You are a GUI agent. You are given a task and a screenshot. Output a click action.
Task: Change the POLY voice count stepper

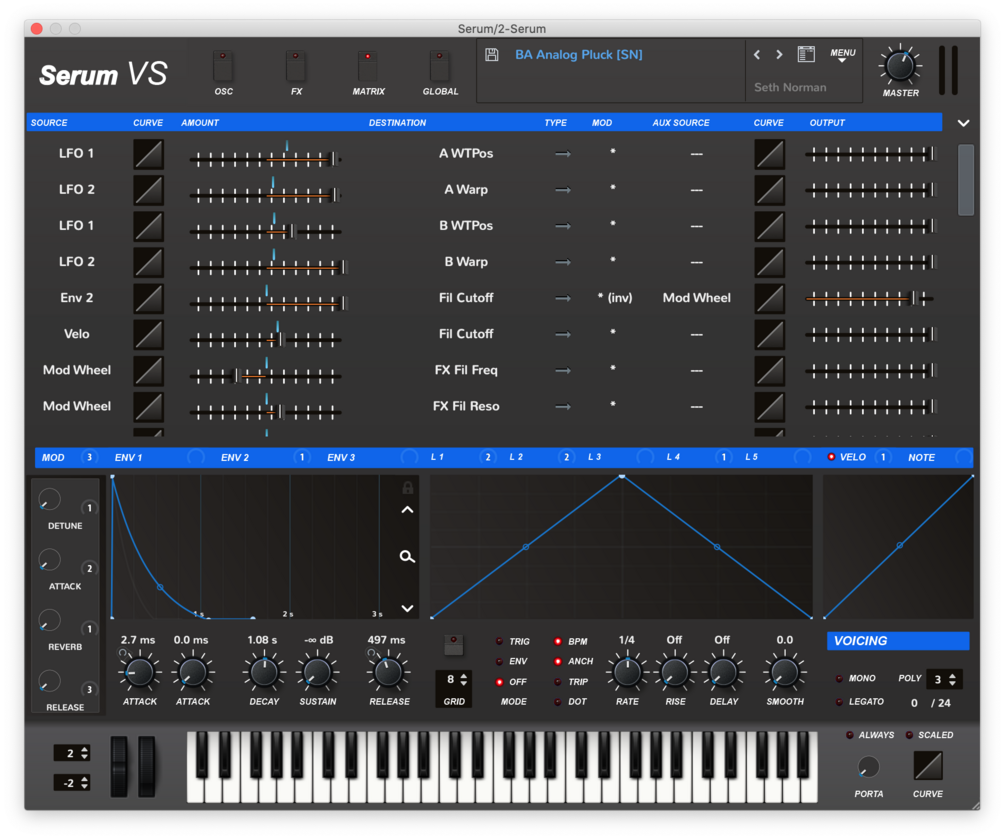952,679
